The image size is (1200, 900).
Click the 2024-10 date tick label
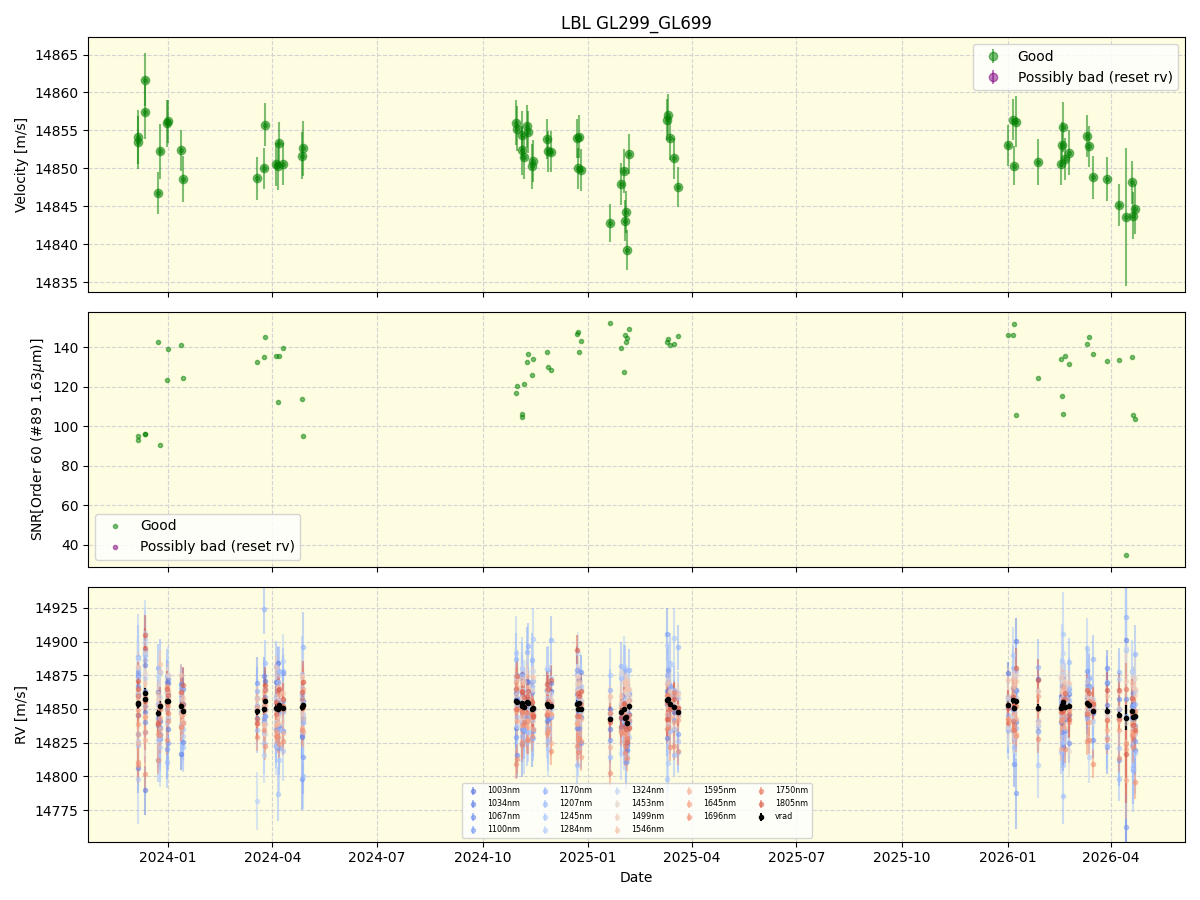483,857
